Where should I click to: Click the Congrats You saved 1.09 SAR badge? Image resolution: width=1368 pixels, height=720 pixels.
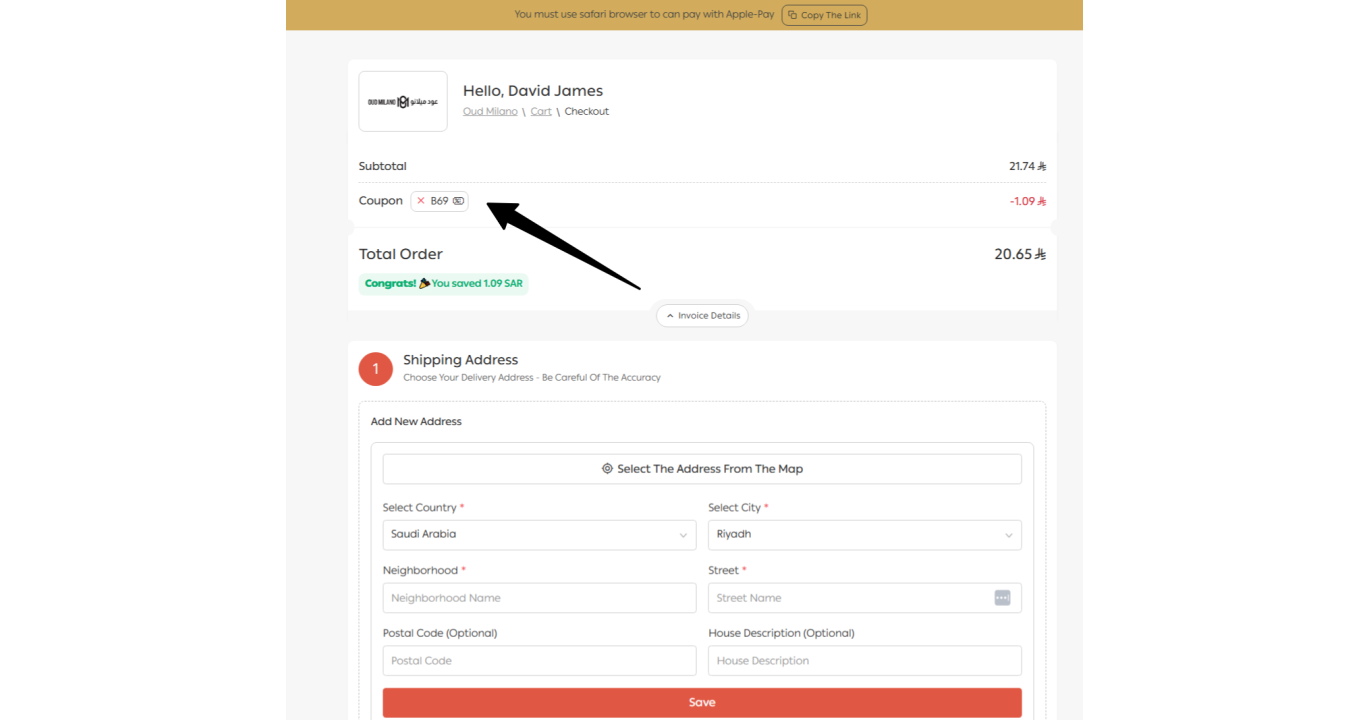click(x=443, y=284)
